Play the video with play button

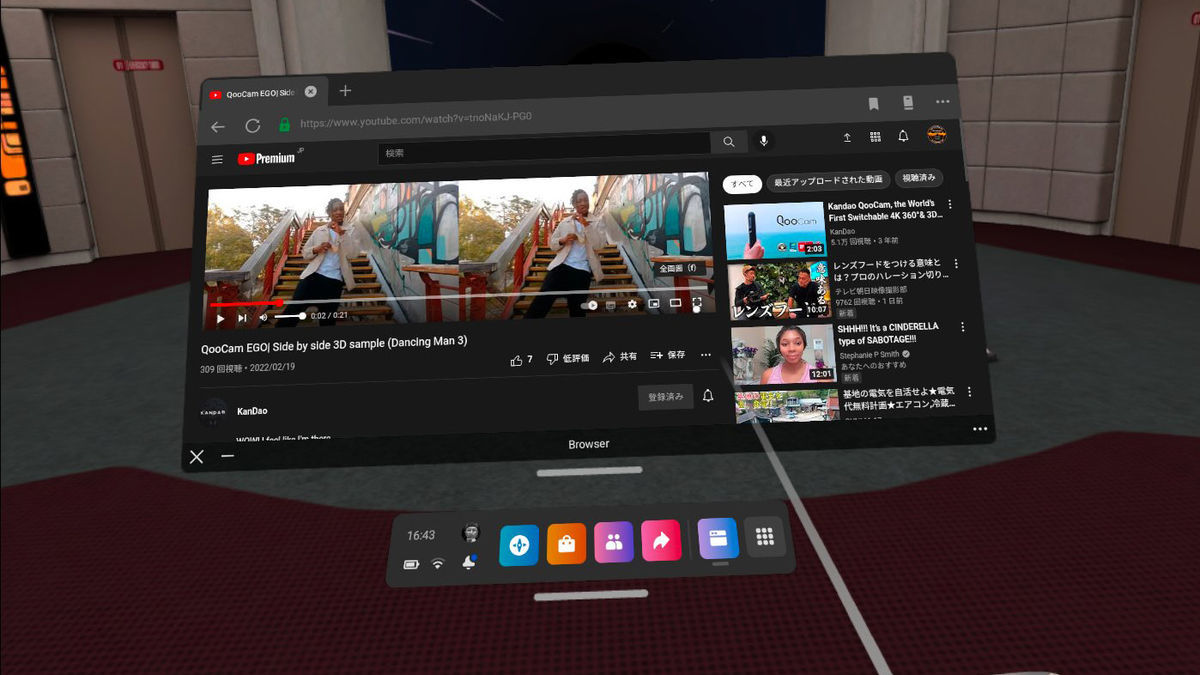221,318
